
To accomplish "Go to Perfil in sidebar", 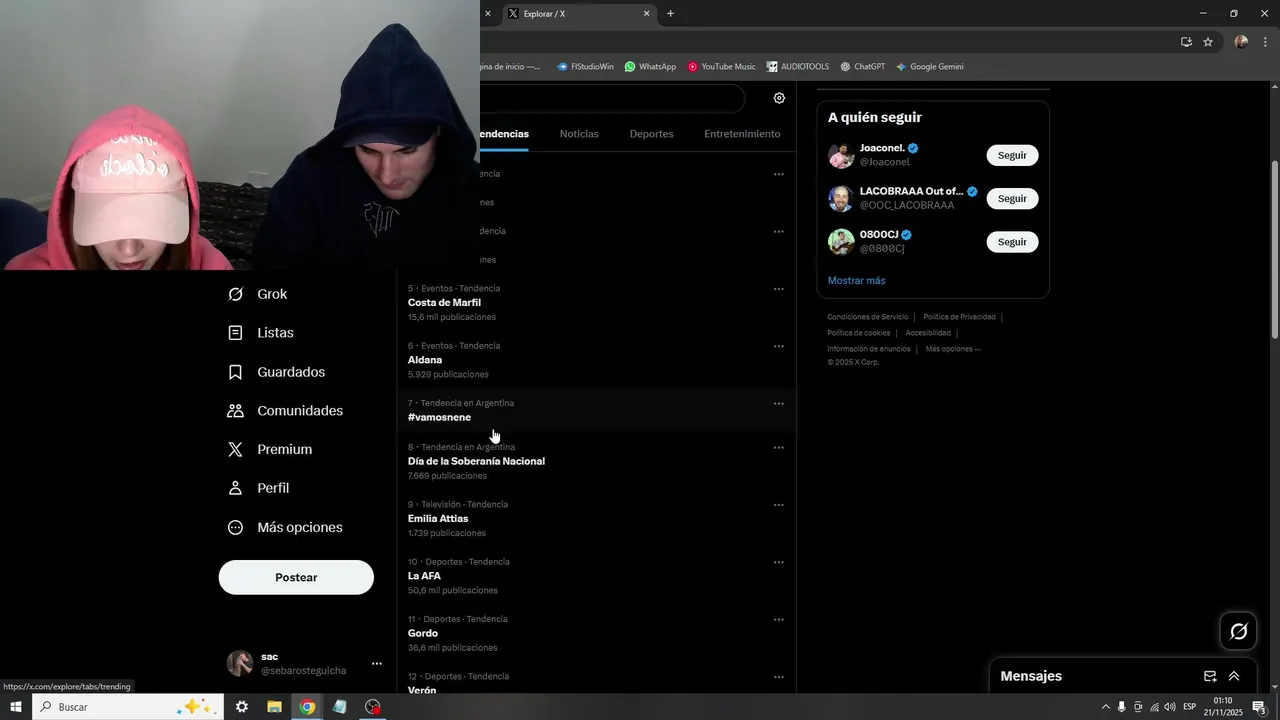I will pos(259,488).
